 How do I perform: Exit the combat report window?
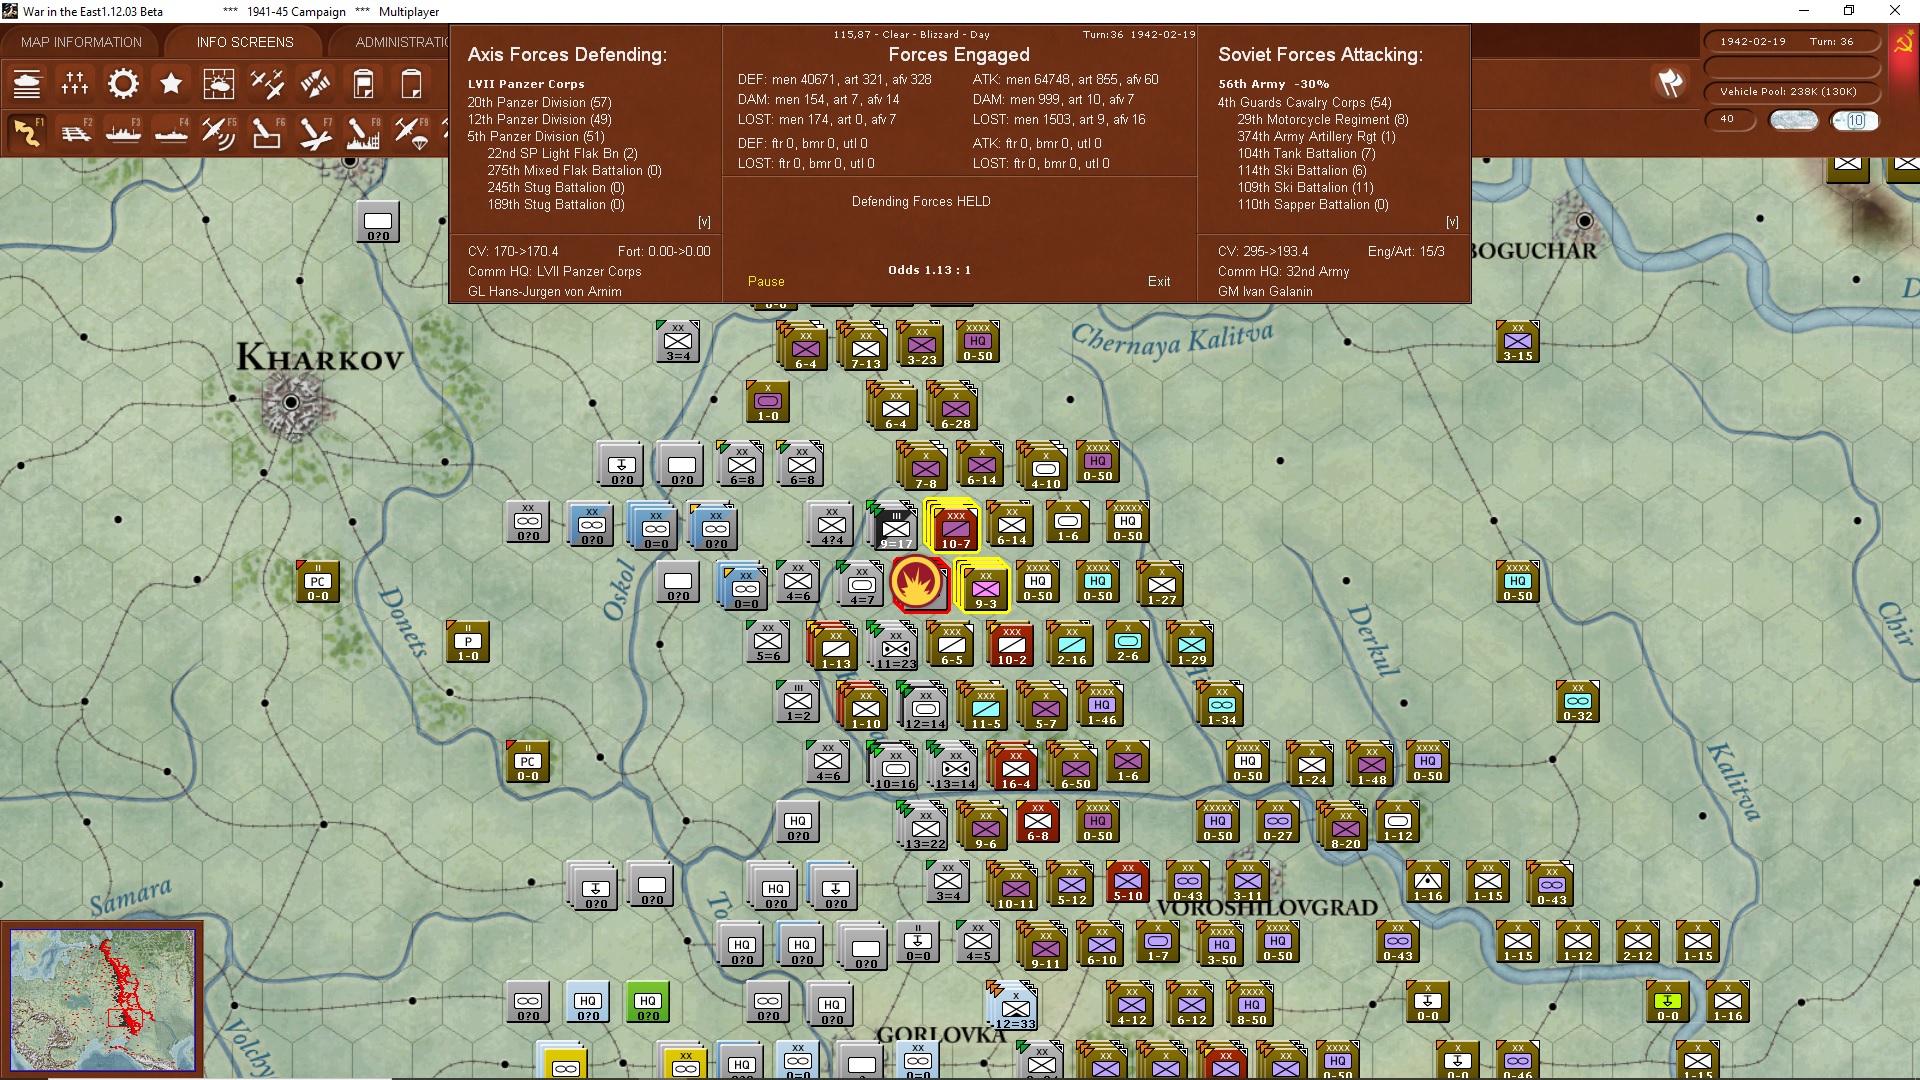point(1159,282)
